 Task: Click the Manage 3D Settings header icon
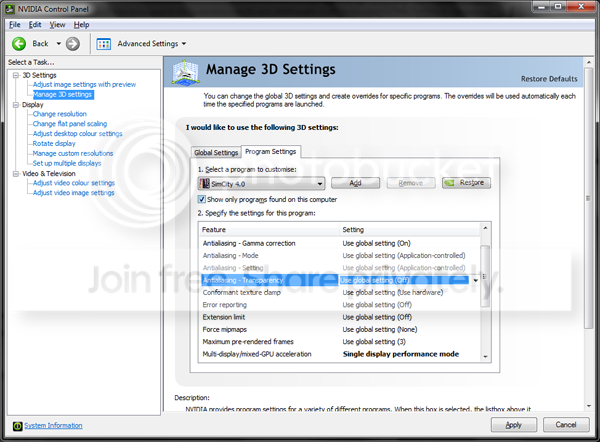pyautogui.click(x=186, y=72)
